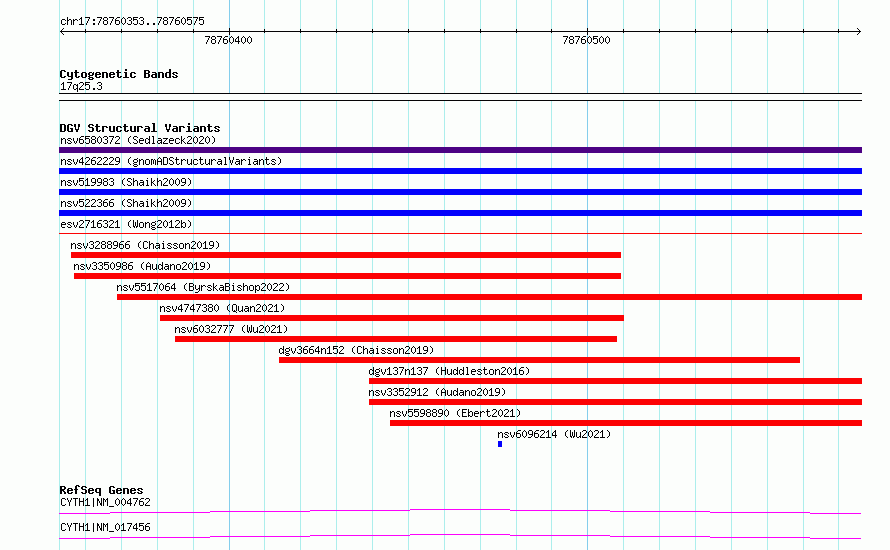Open the dgv137n137 (Huddleston2016) label
The width and height of the screenshot is (890, 550).
pos(449,371)
